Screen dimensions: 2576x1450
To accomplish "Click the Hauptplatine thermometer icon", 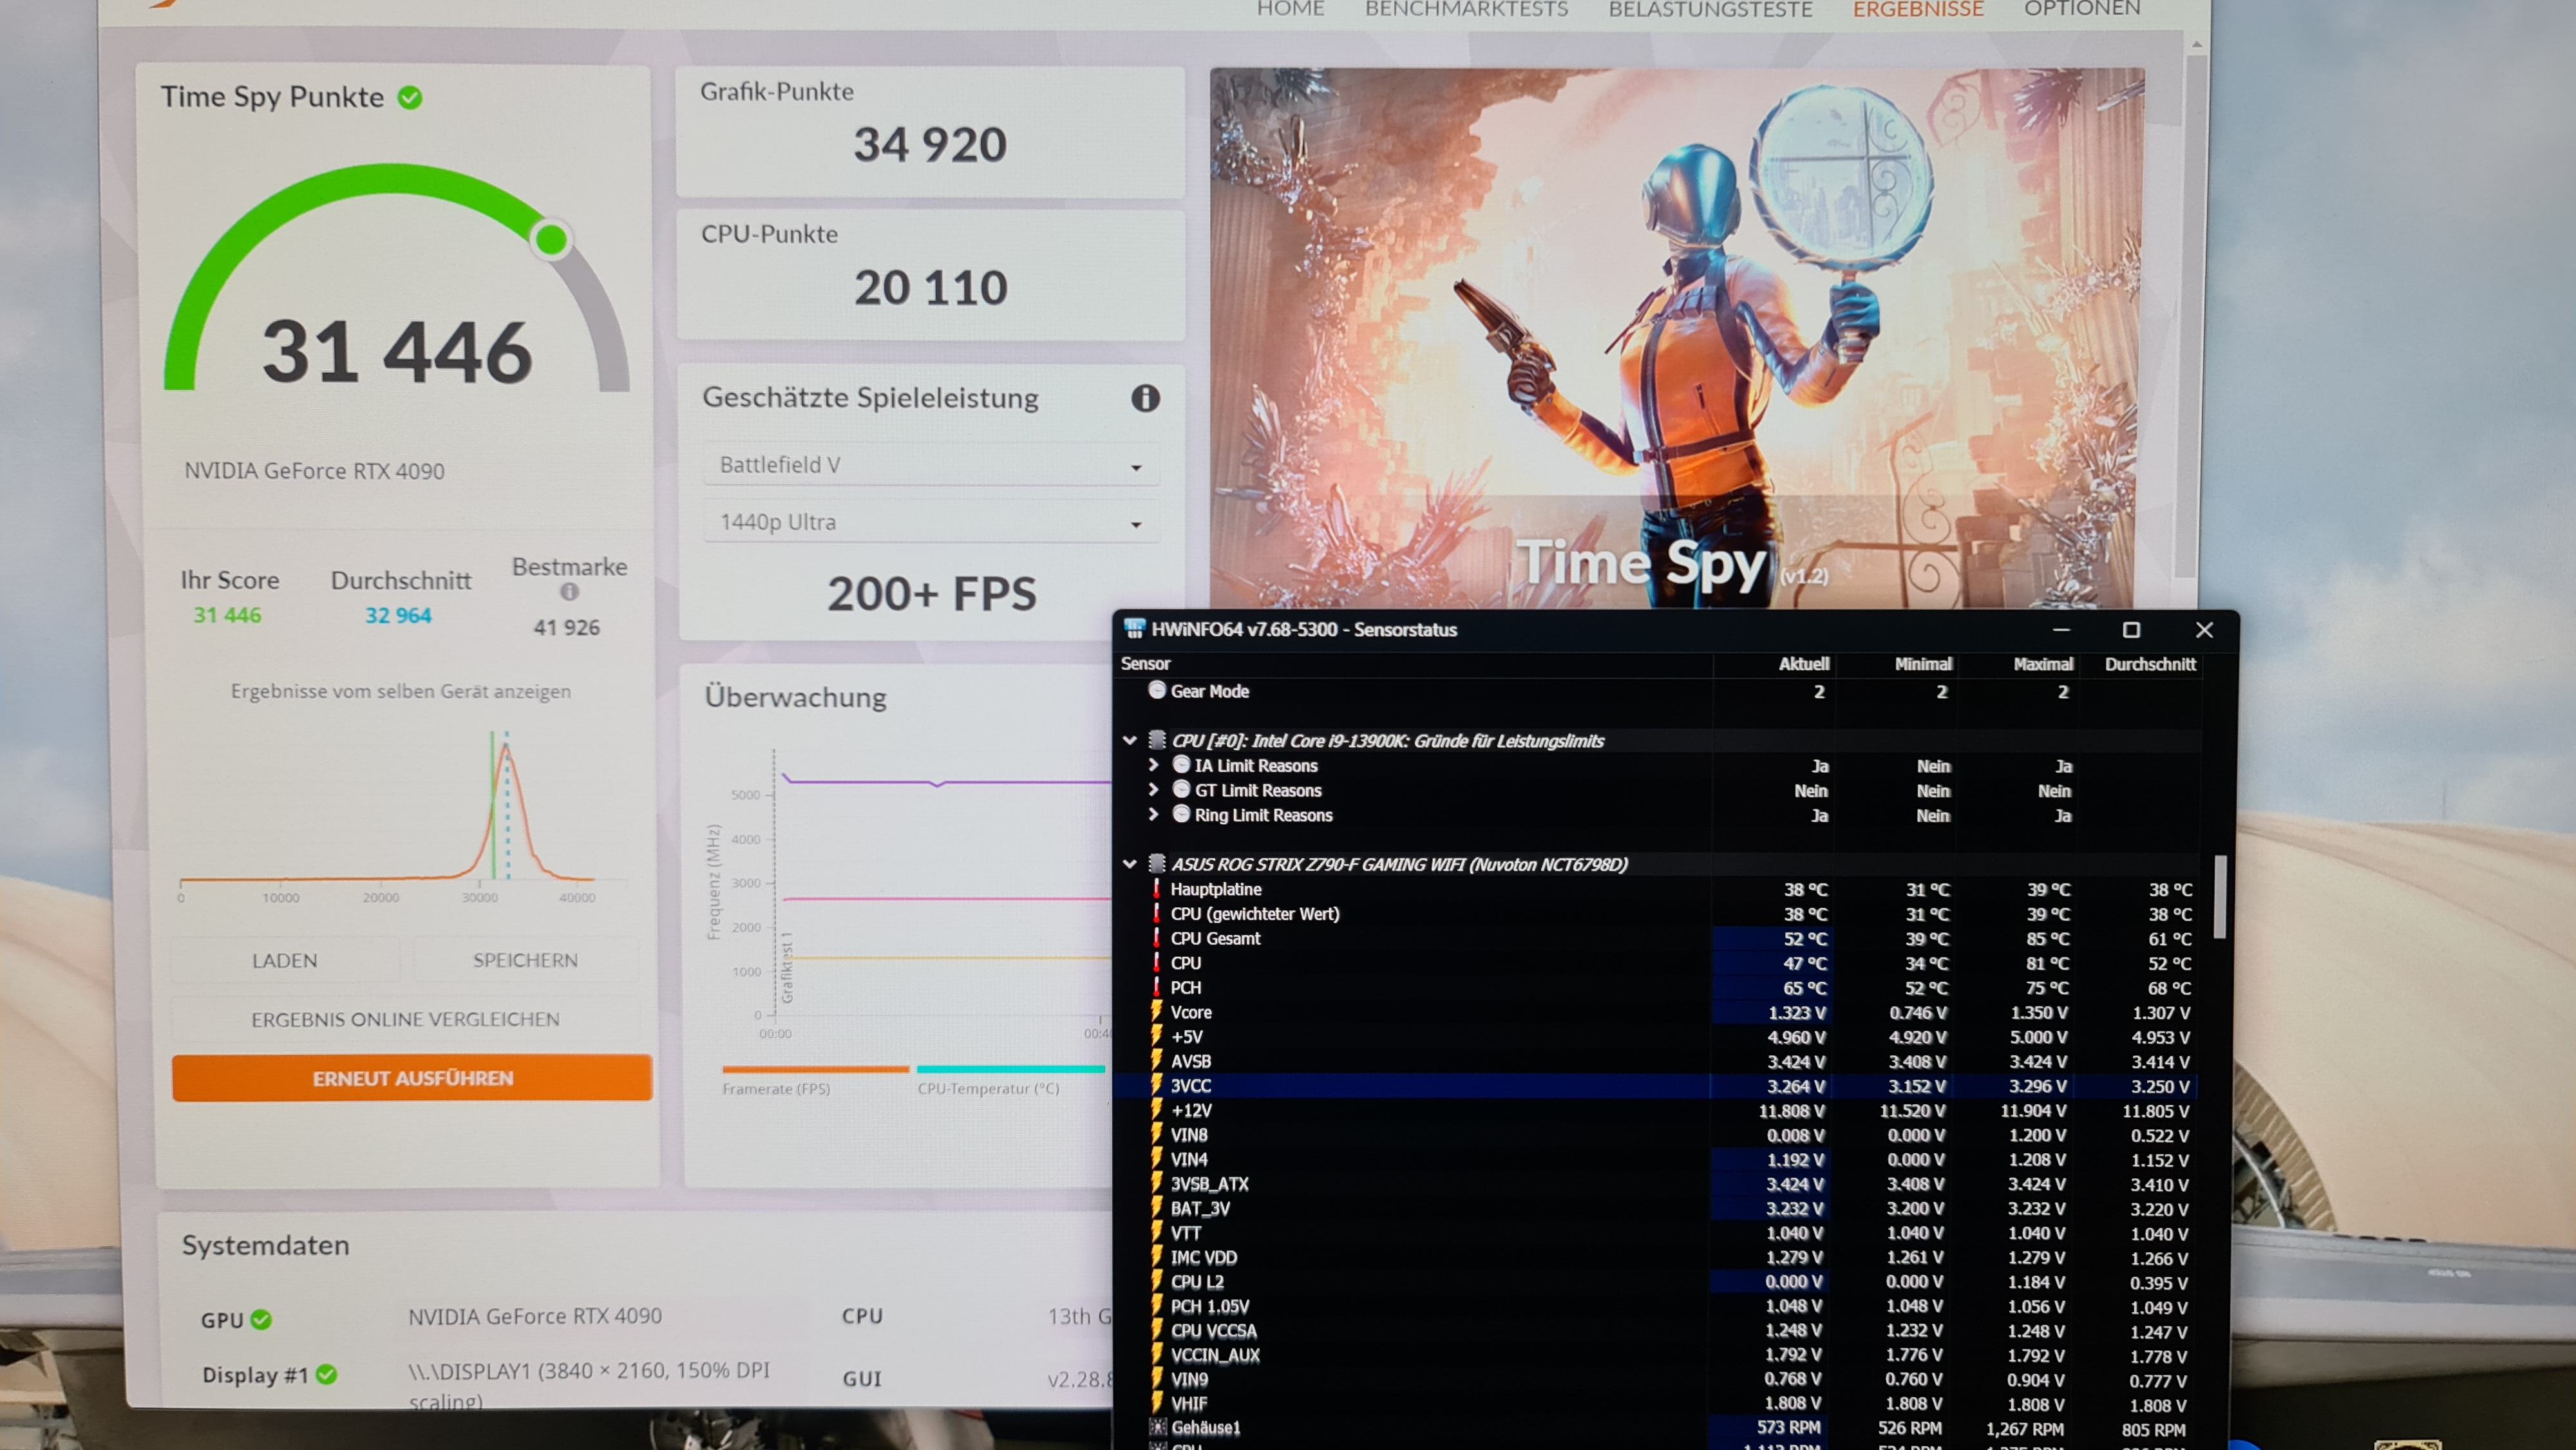I will [1157, 888].
